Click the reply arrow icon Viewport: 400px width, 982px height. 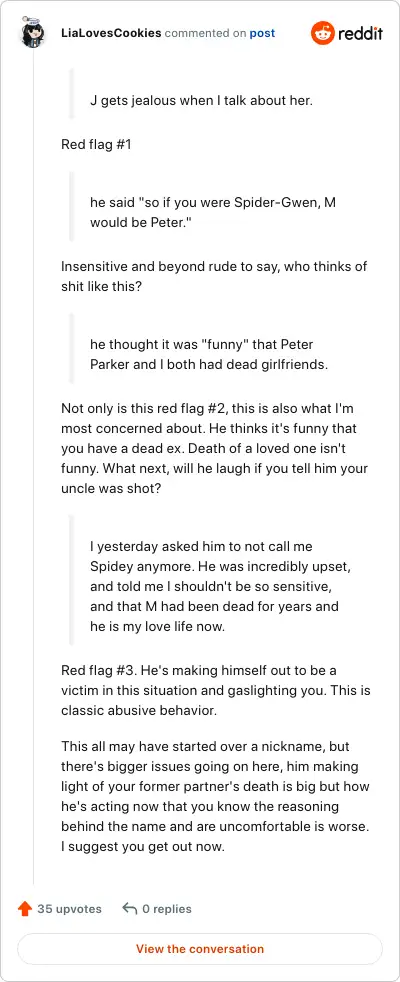tap(130, 909)
